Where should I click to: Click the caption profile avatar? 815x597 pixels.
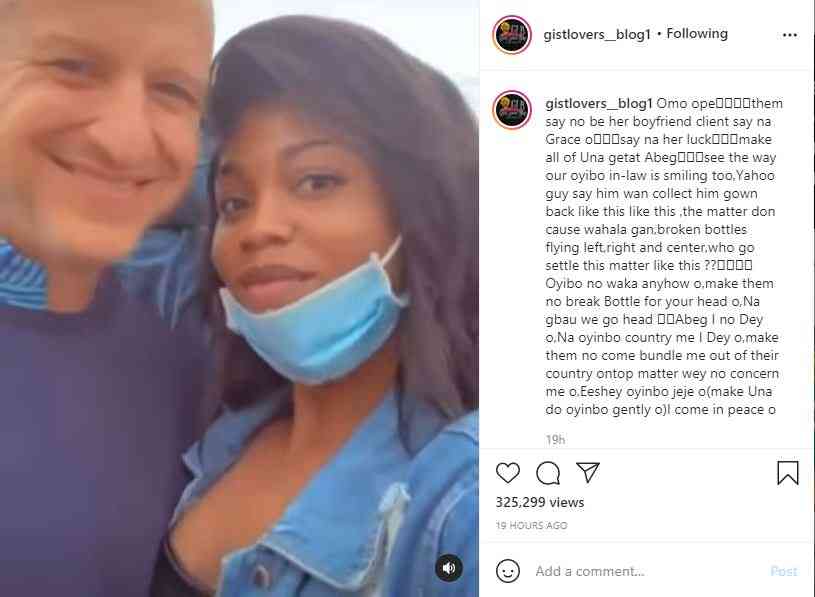512,110
